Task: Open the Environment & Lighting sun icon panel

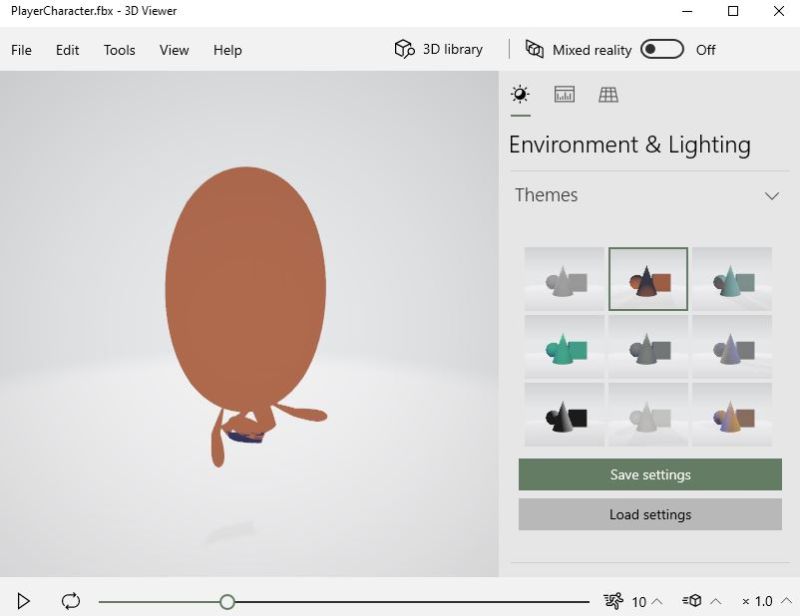Action: click(521, 94)
